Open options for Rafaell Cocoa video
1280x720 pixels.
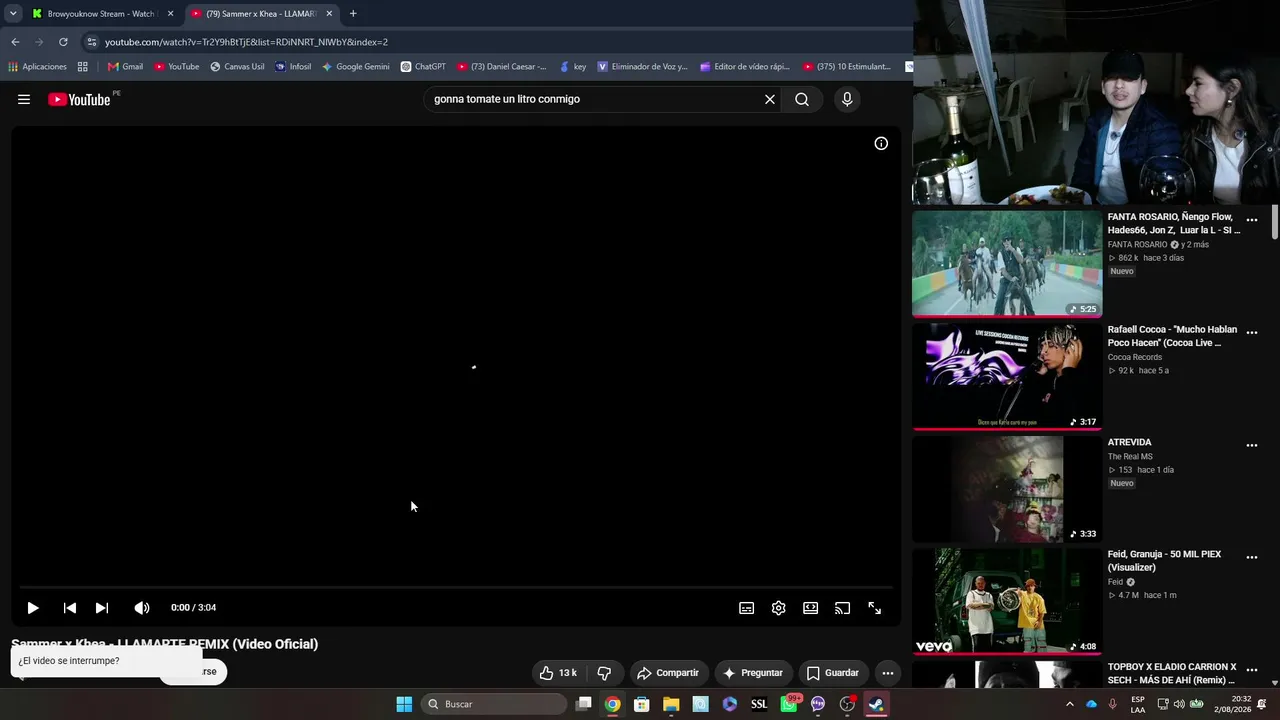click(x=1252, y=332)
